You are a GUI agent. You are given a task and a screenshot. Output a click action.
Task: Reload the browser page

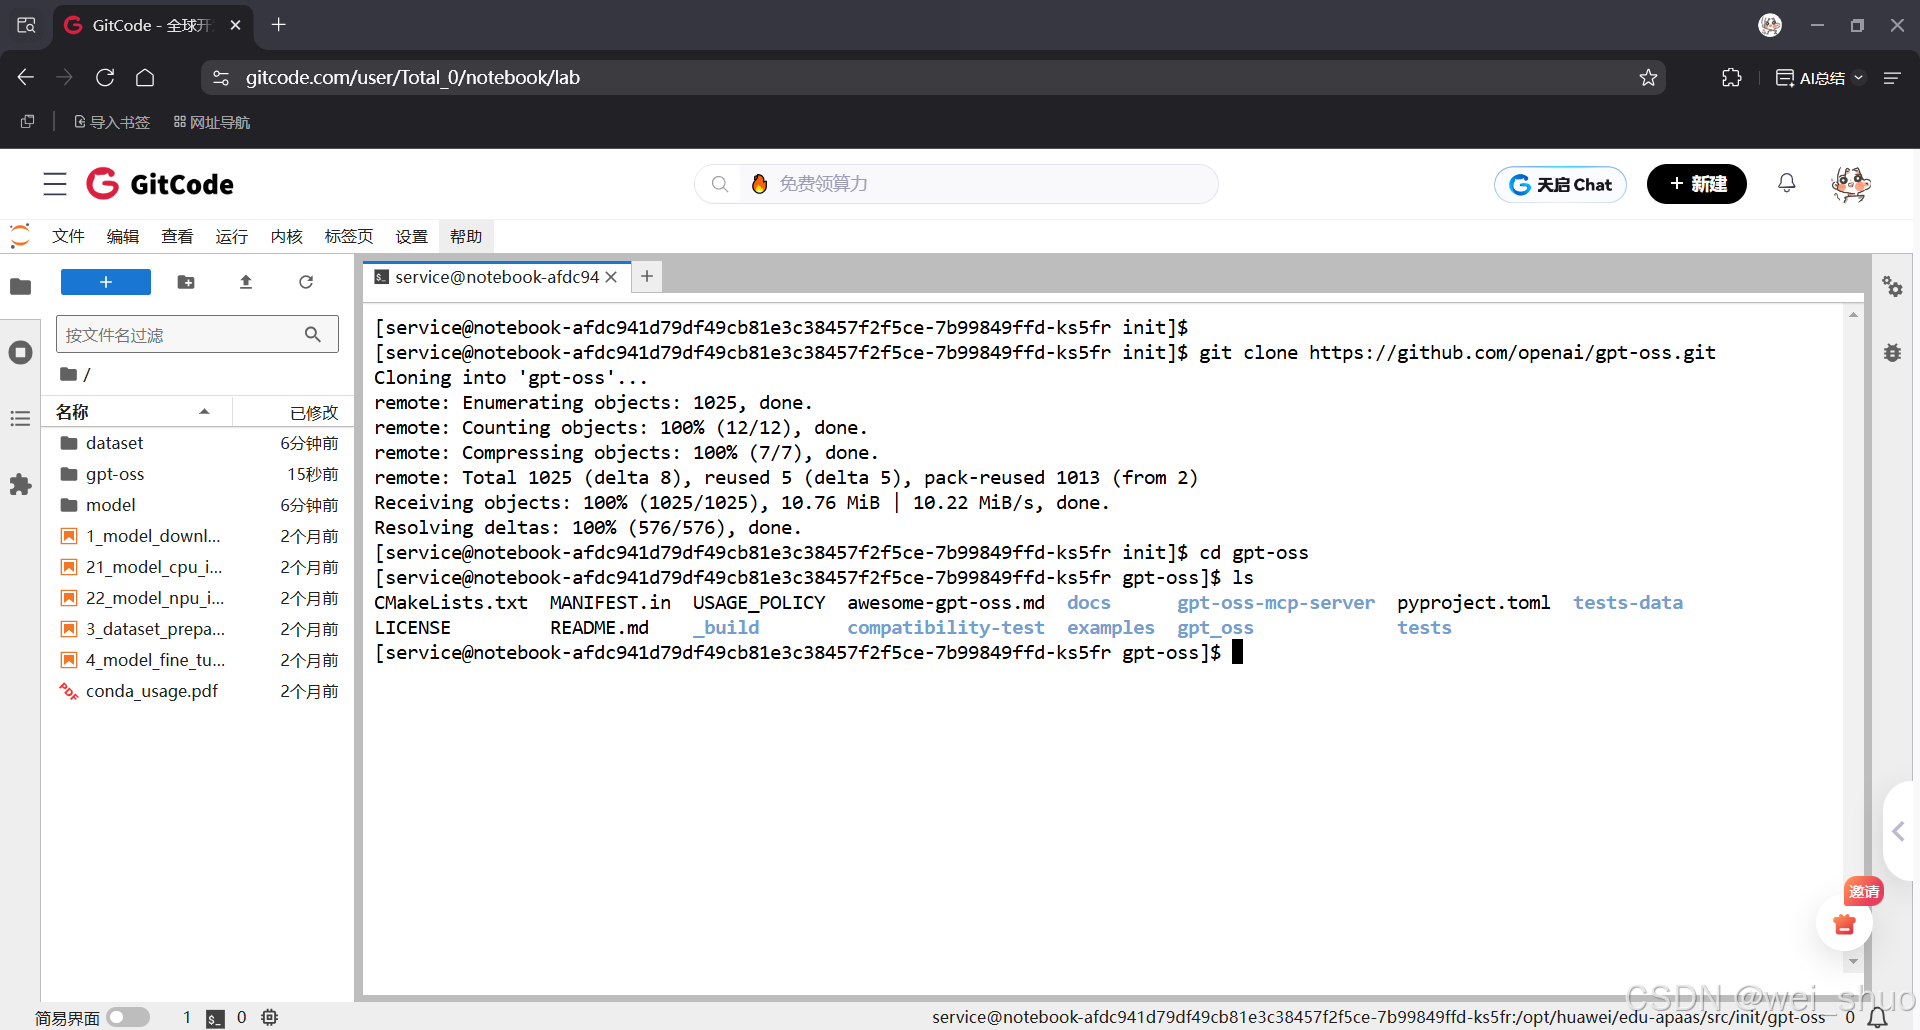pyautogui.click(x=105, y=77)
